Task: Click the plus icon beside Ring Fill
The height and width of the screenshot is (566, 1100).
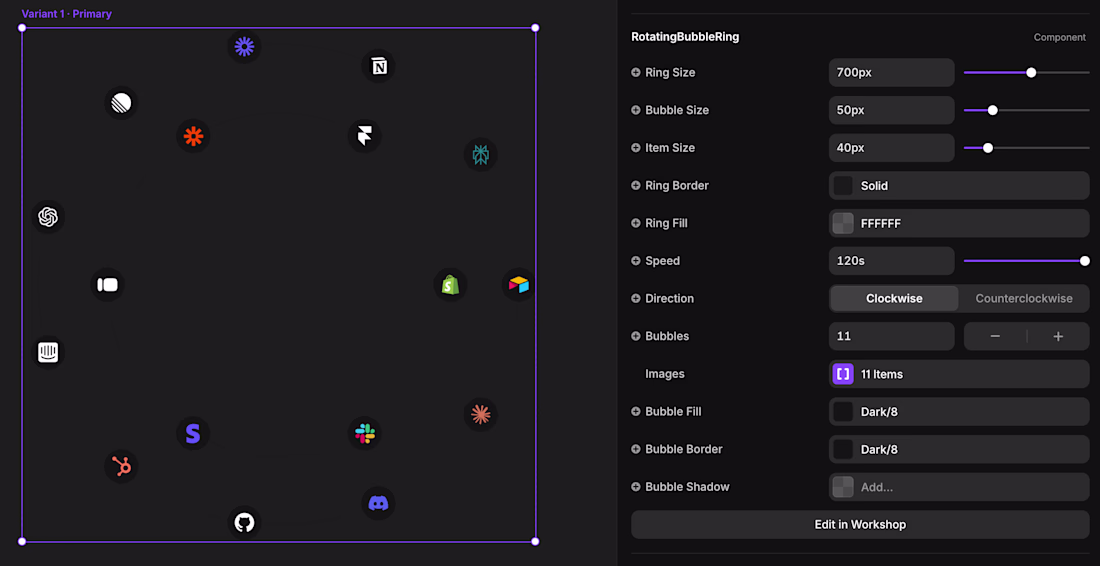Action: [x=636, y=223]
